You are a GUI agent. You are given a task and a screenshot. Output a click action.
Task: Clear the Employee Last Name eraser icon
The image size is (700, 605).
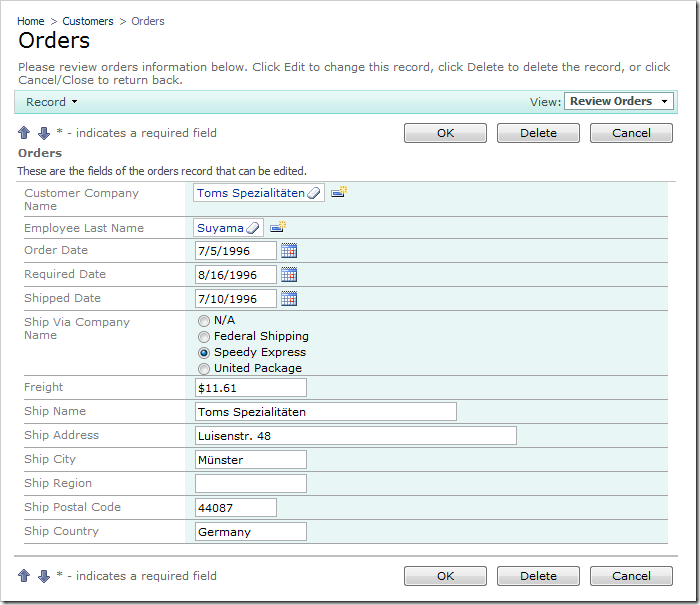click(253, 228)
